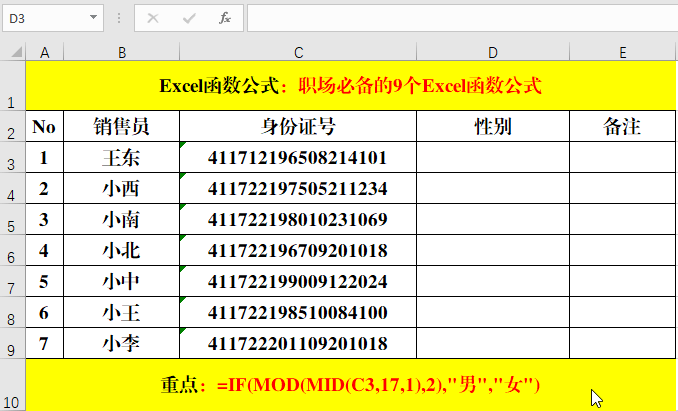Viewport: 678px width, 411px height.
Task: Select row 10 header
Action: (x=13, y=385)
